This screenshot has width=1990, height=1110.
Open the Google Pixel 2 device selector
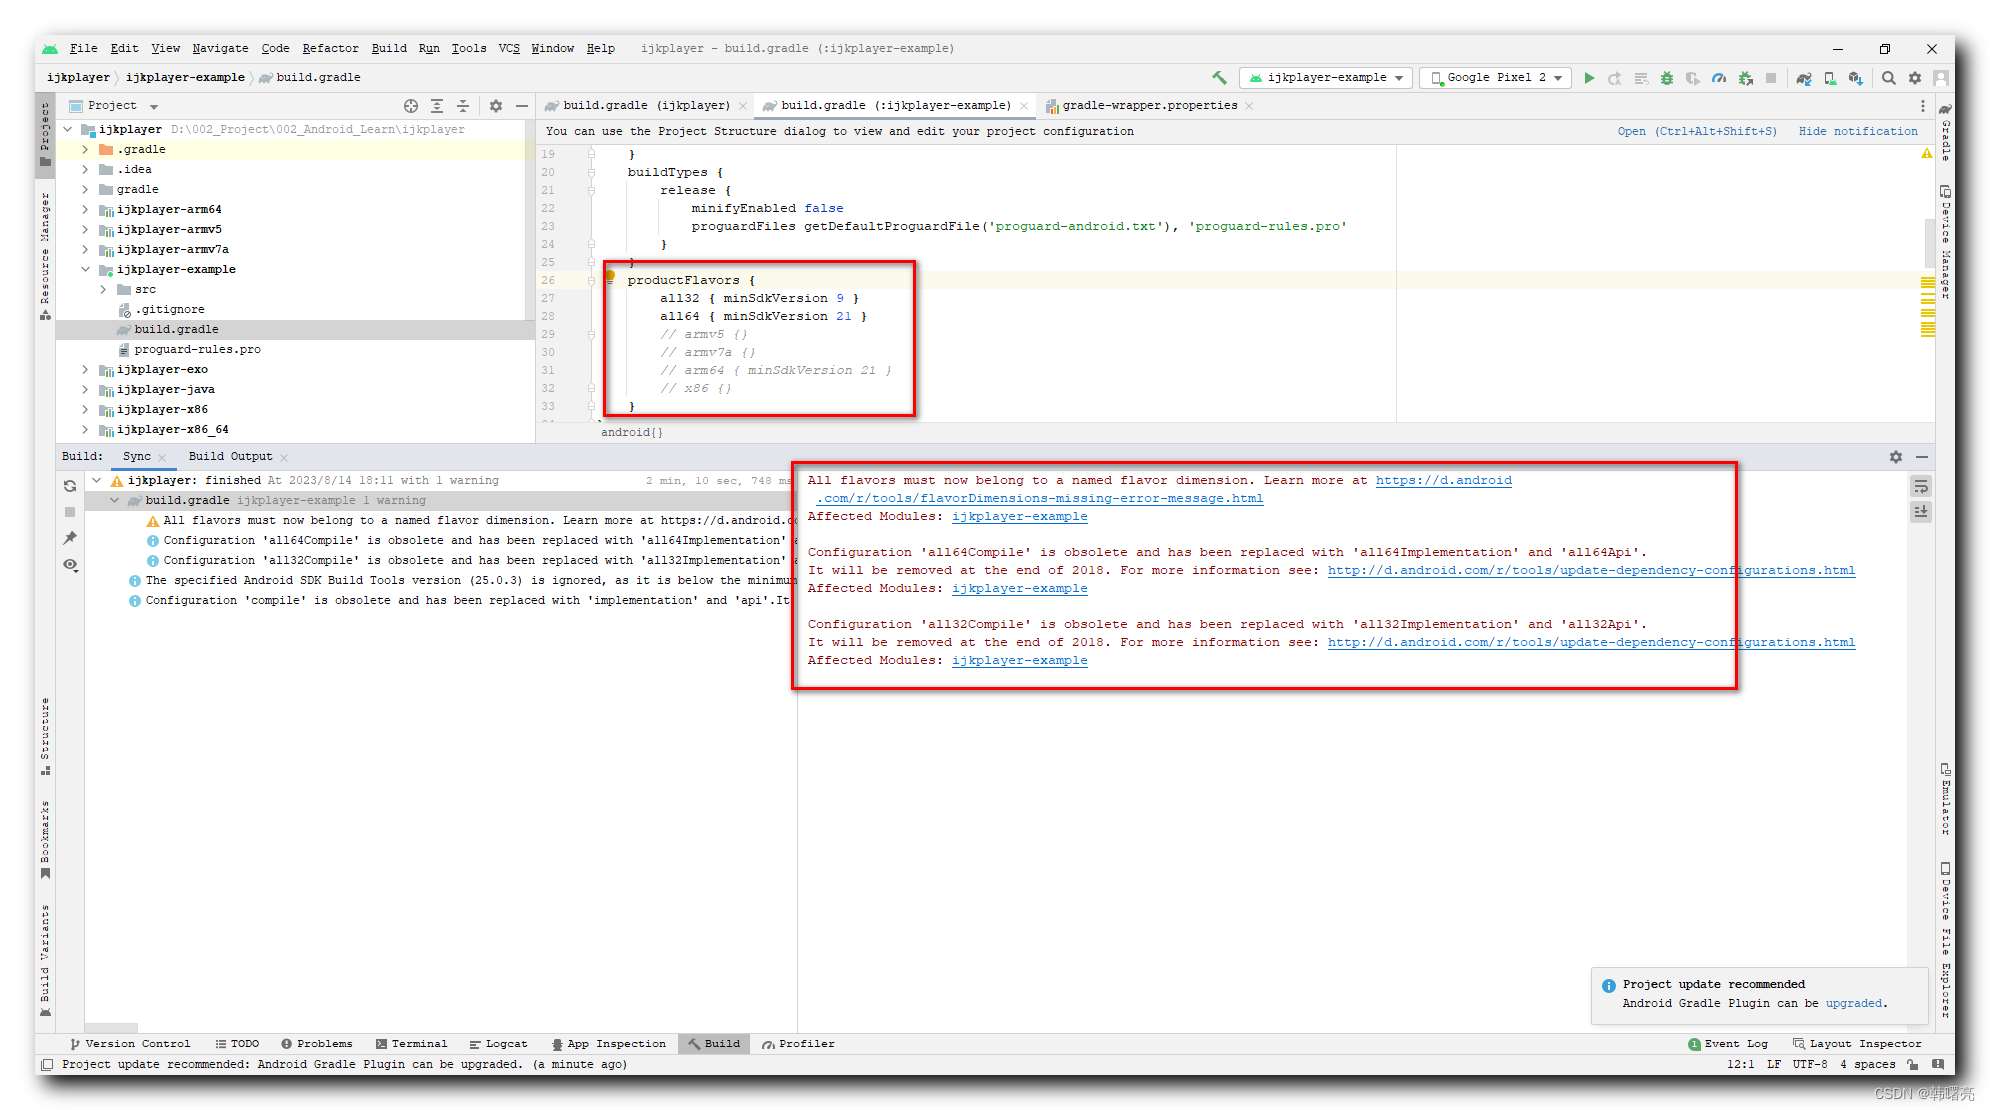coord(1495,77)
